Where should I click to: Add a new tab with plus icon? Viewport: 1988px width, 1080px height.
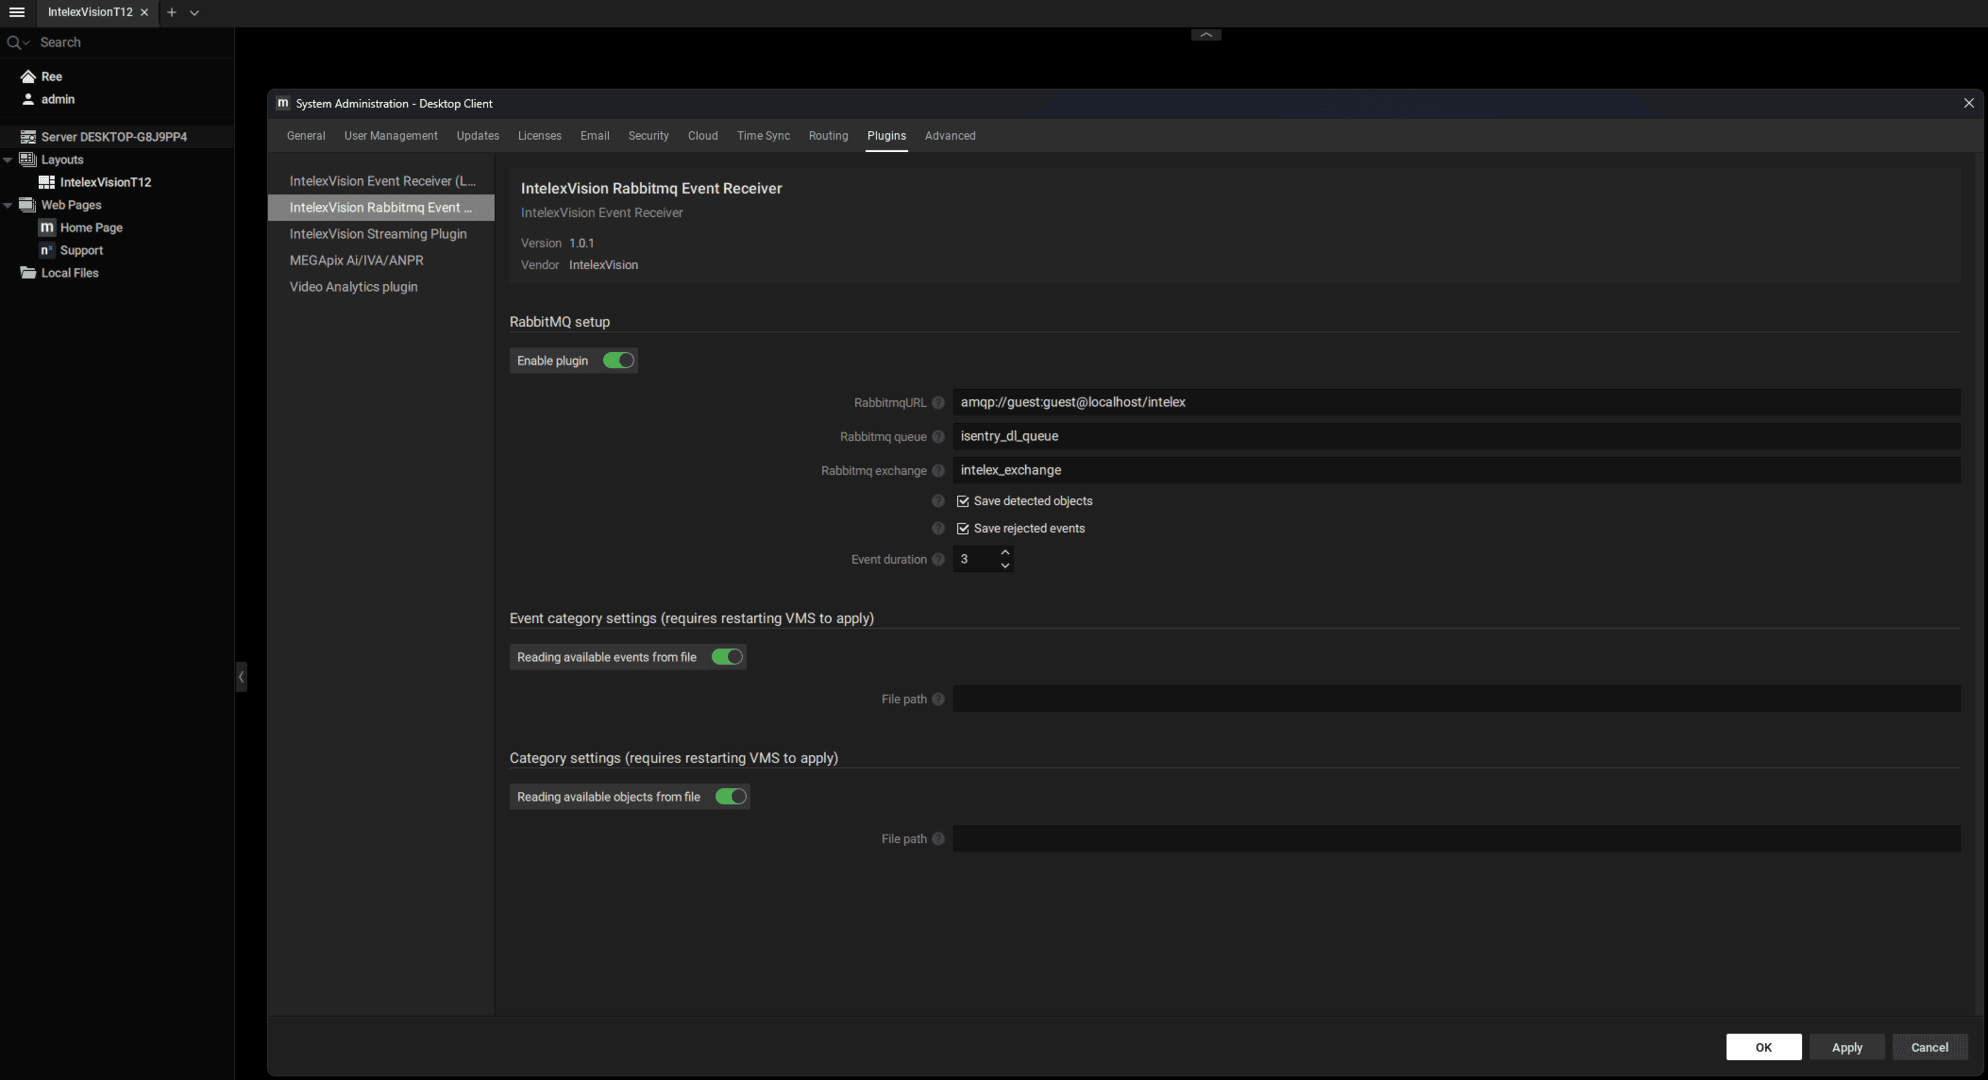click(x=172, y=12)
